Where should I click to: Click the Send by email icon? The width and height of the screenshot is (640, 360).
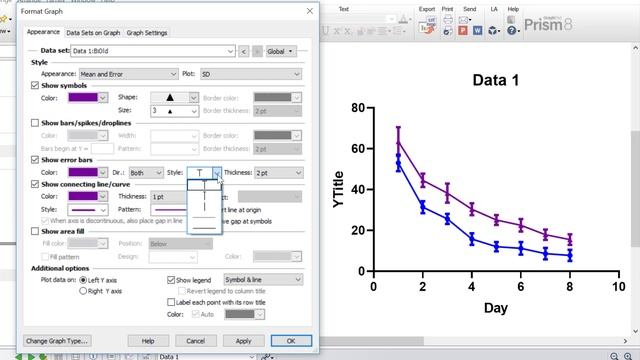[464, 20]
